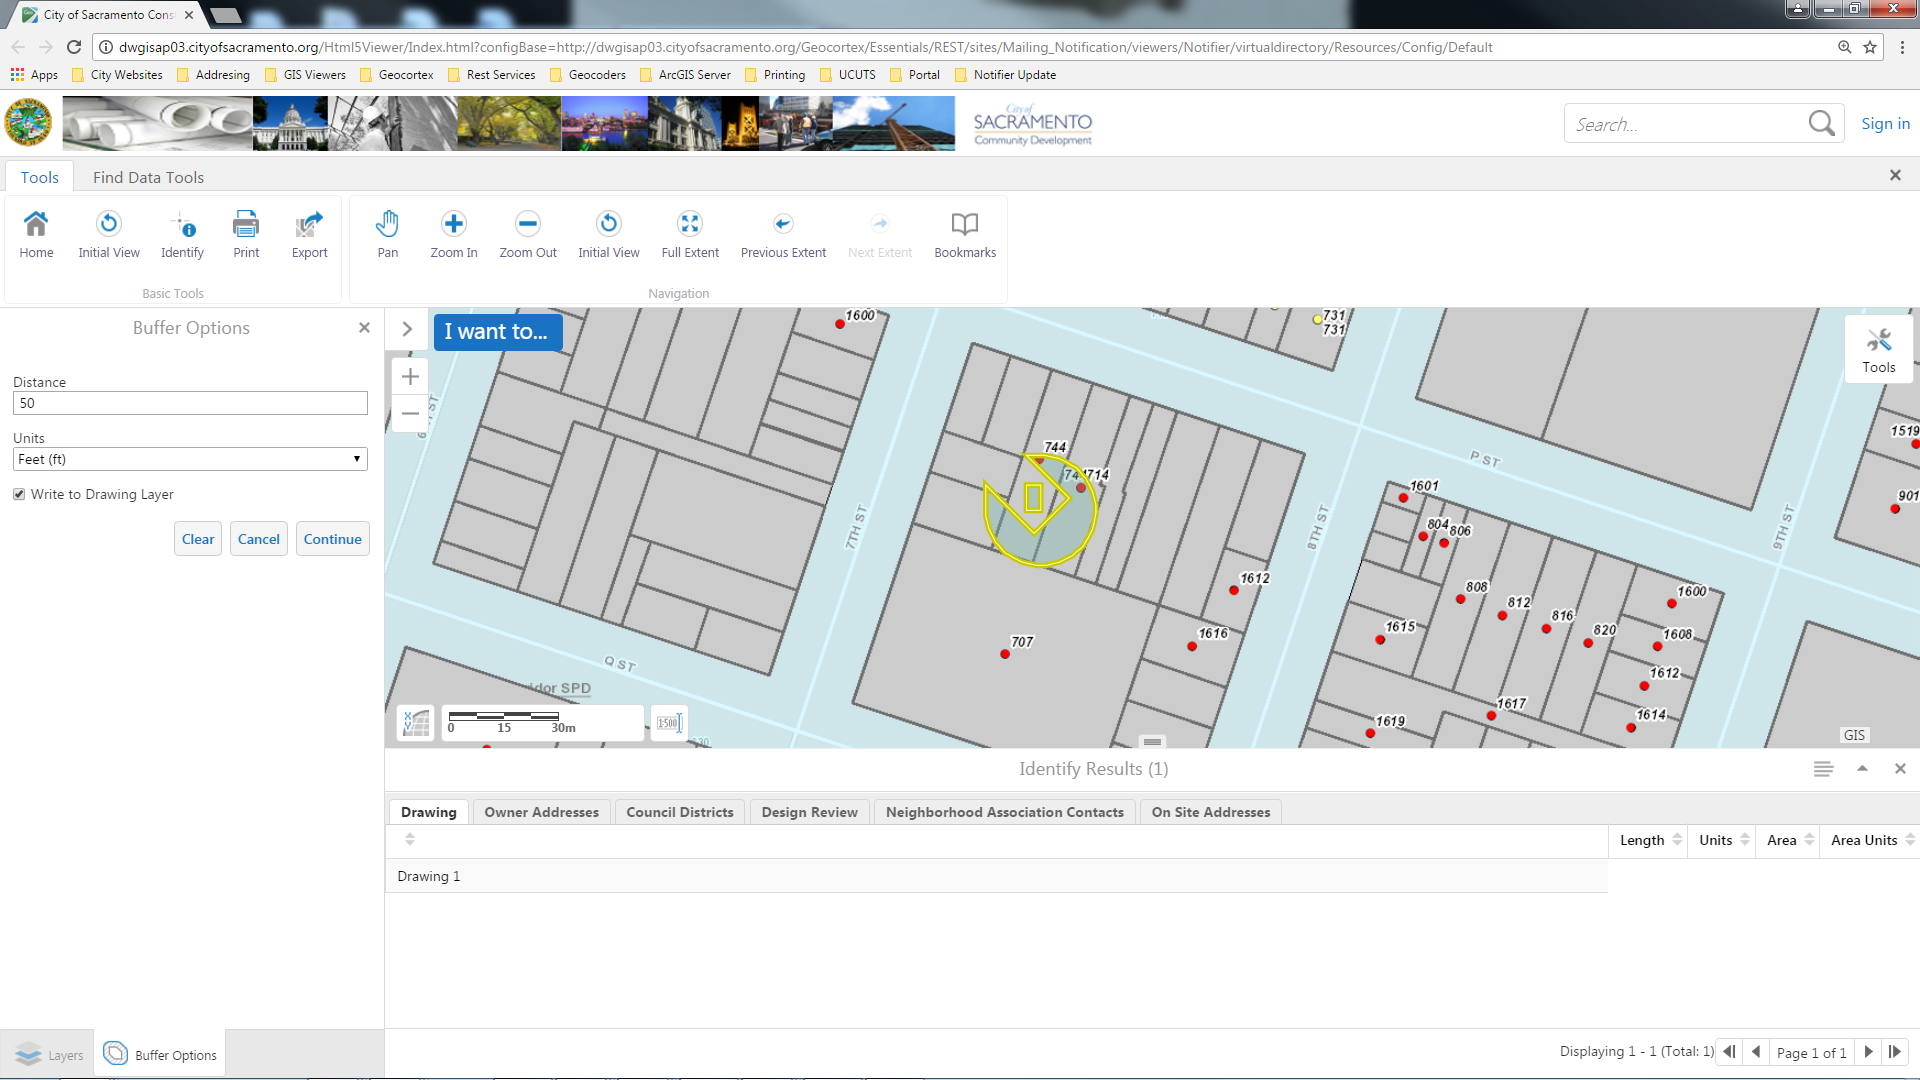Click the Clear button
Viewport: 1920px width, 1080px height.
[x=198, y=539]
